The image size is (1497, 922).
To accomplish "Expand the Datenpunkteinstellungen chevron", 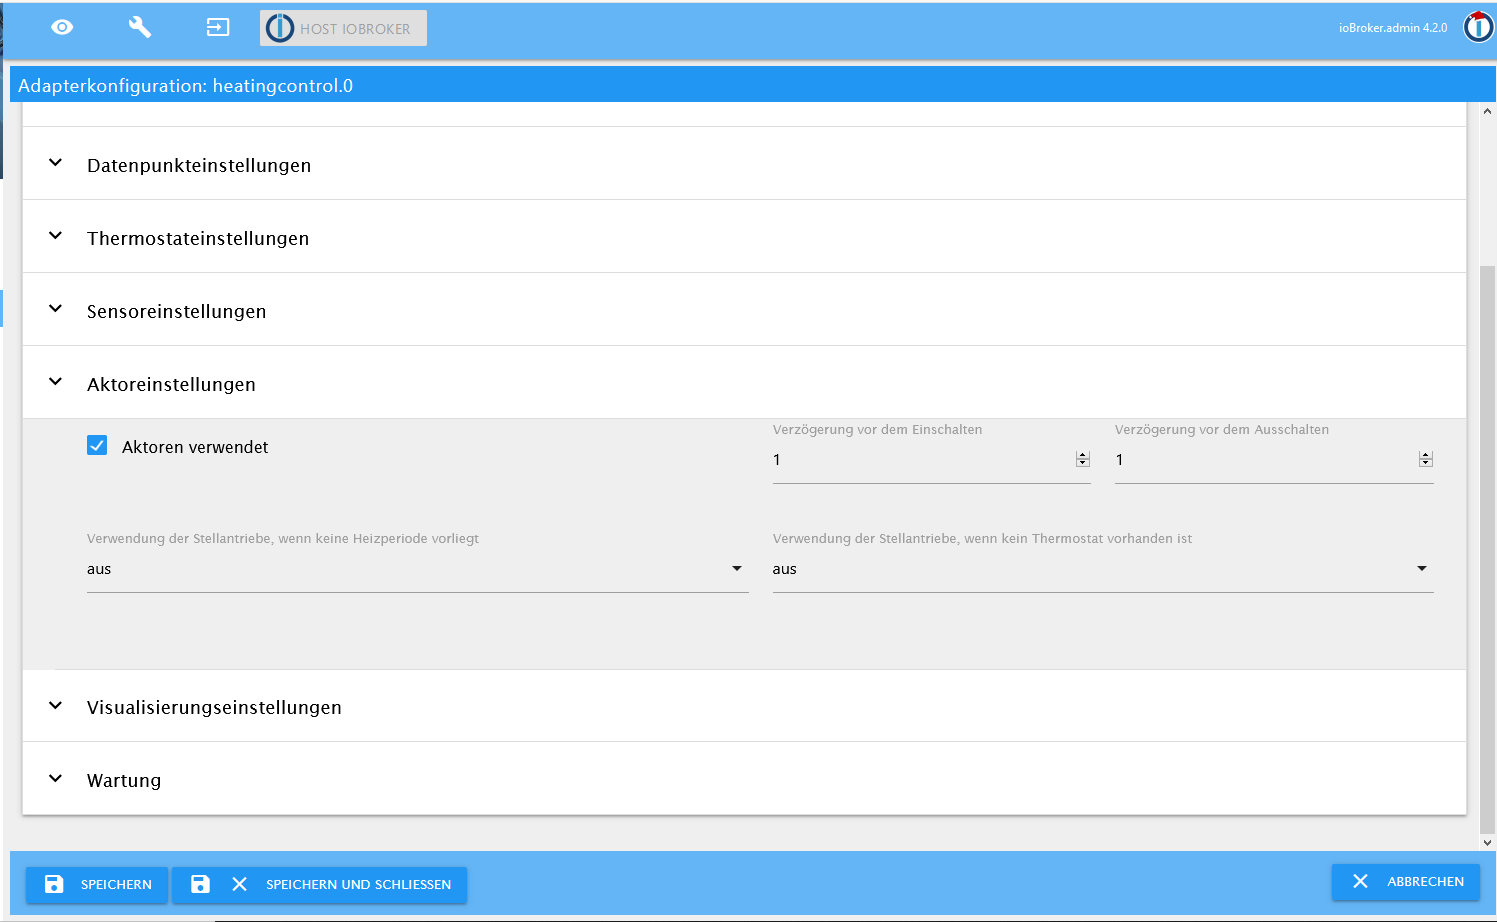I will click(56, 163).
